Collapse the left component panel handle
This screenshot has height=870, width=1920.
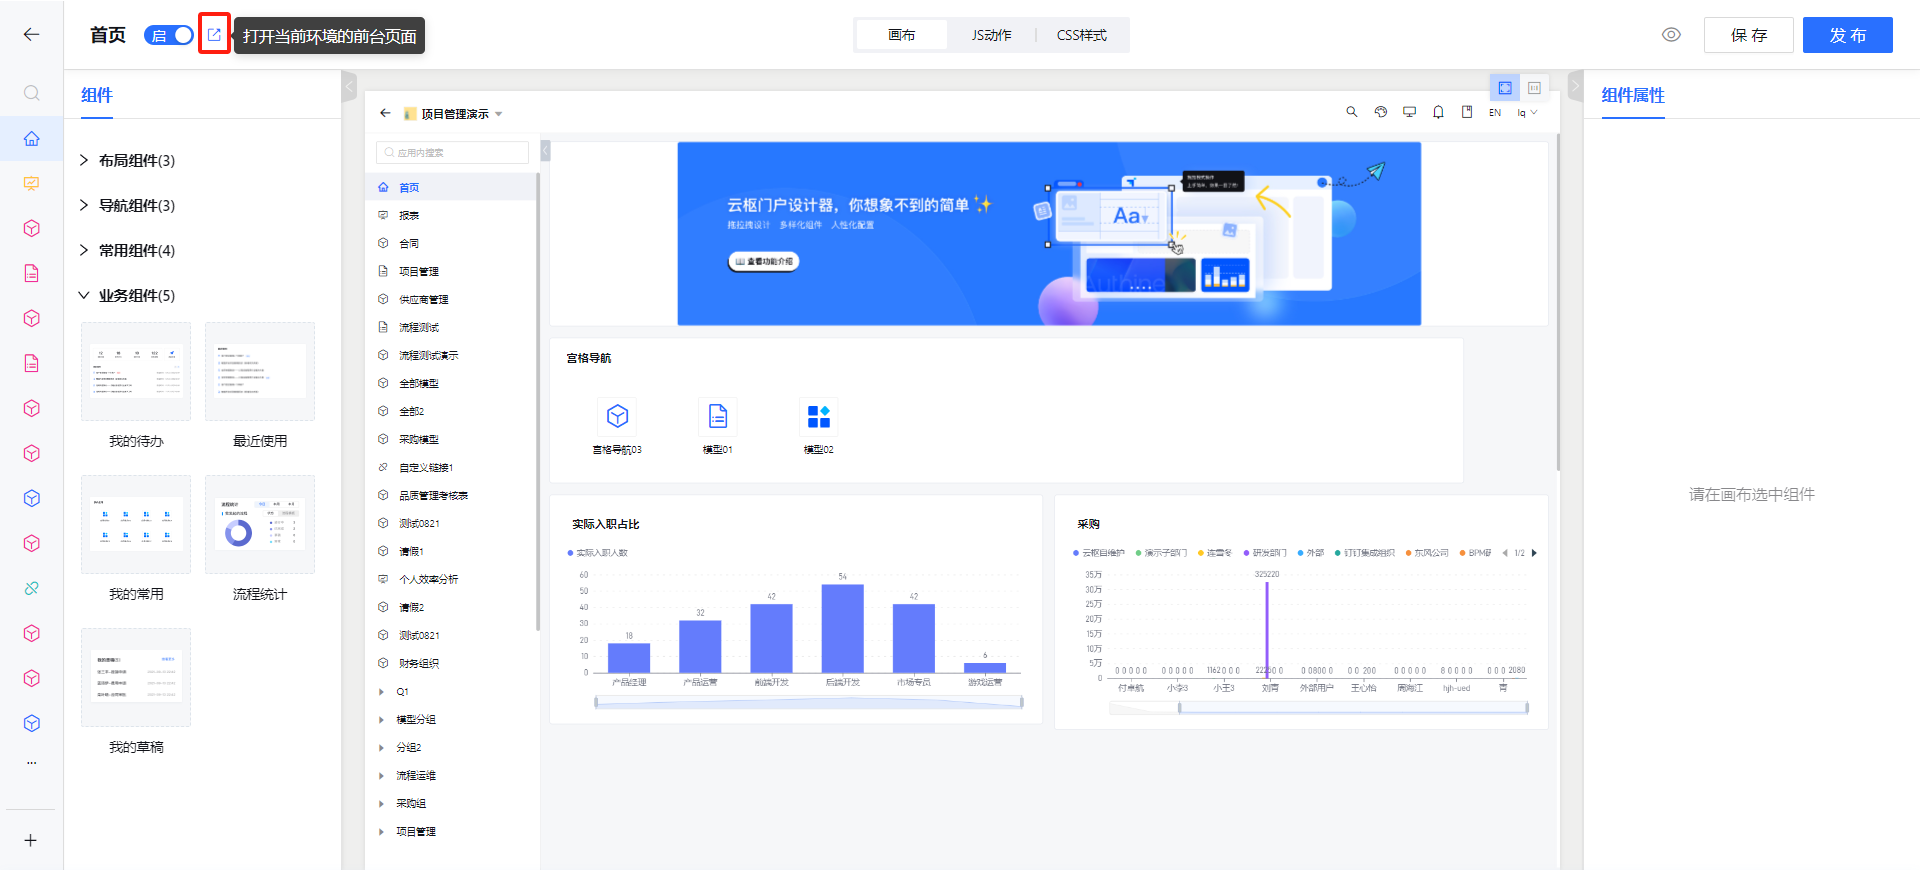[349, 86]
